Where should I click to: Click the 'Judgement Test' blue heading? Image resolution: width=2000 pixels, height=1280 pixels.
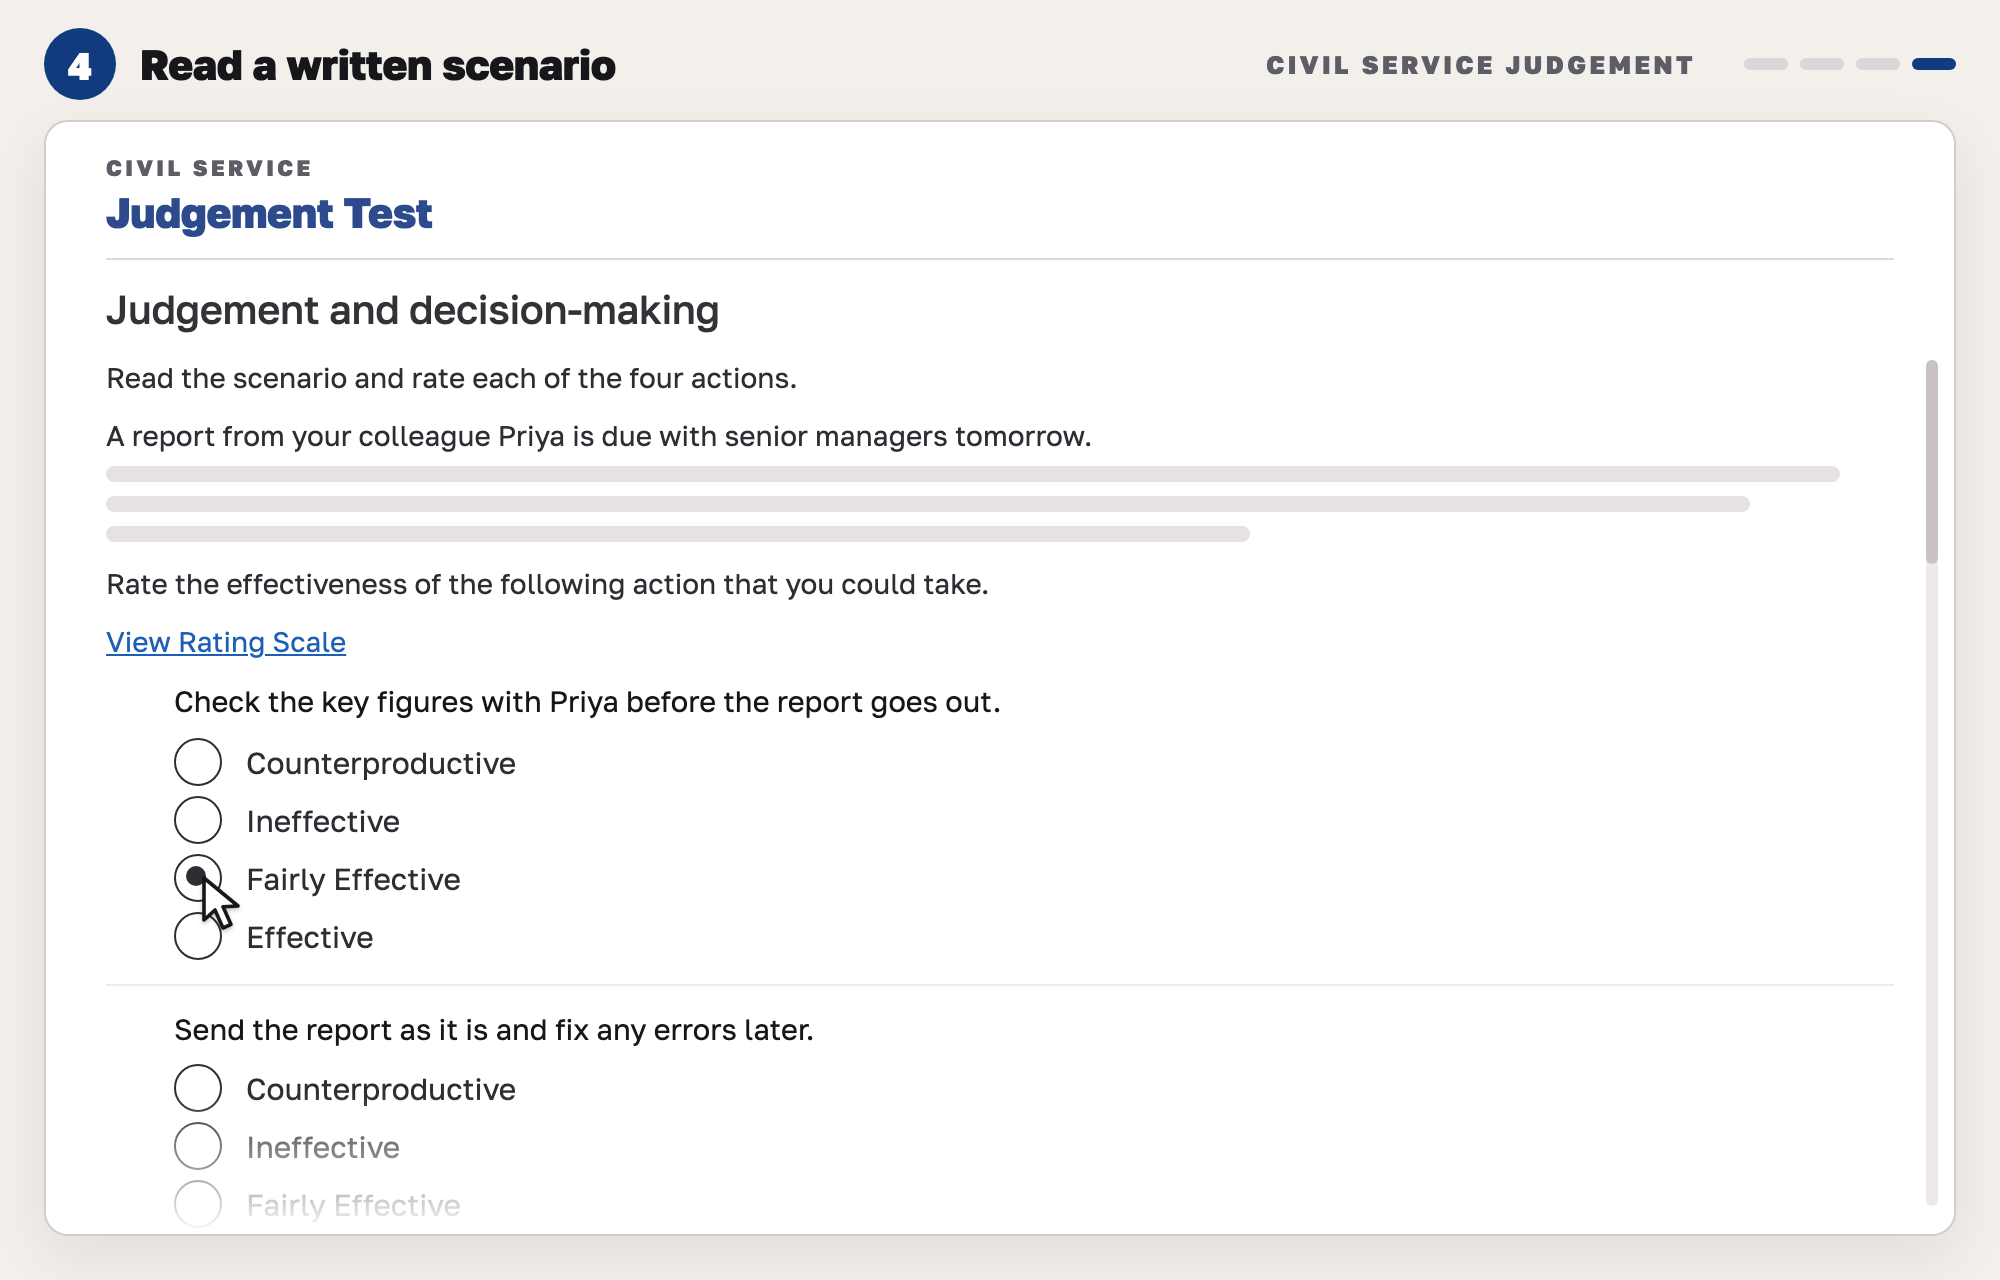[269, 214]
